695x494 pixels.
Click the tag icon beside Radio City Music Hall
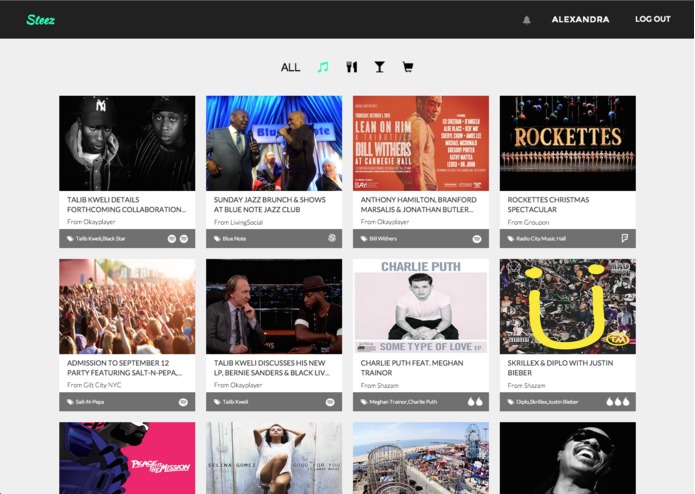[x=511, y=239]
